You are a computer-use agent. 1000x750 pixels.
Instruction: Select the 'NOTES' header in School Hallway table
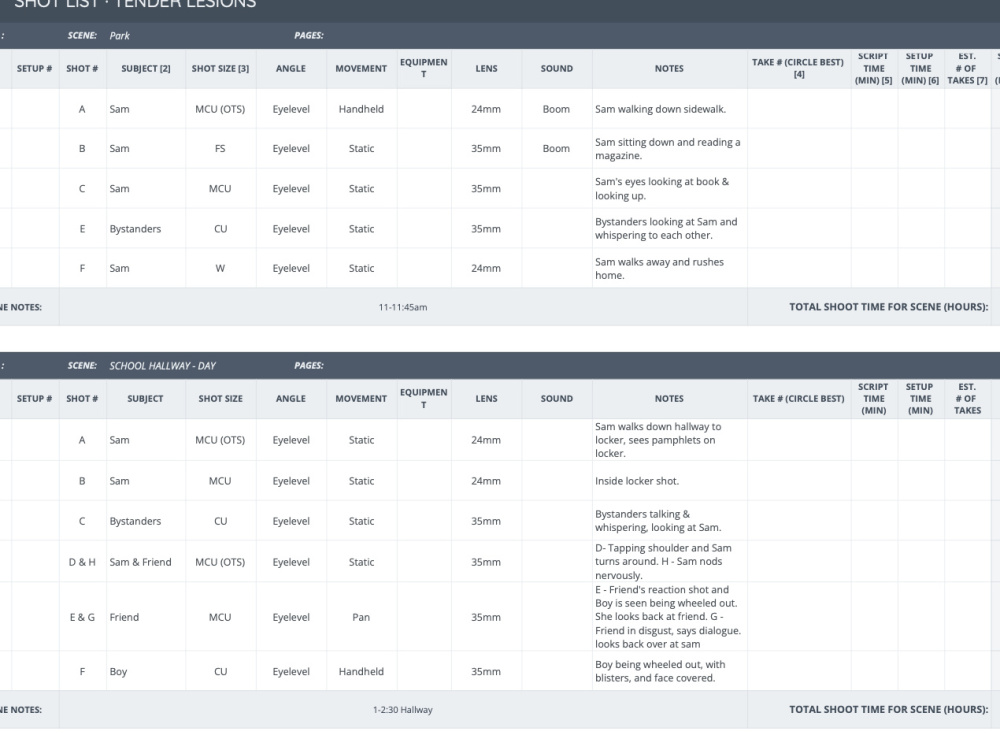[x=669, y=399]
